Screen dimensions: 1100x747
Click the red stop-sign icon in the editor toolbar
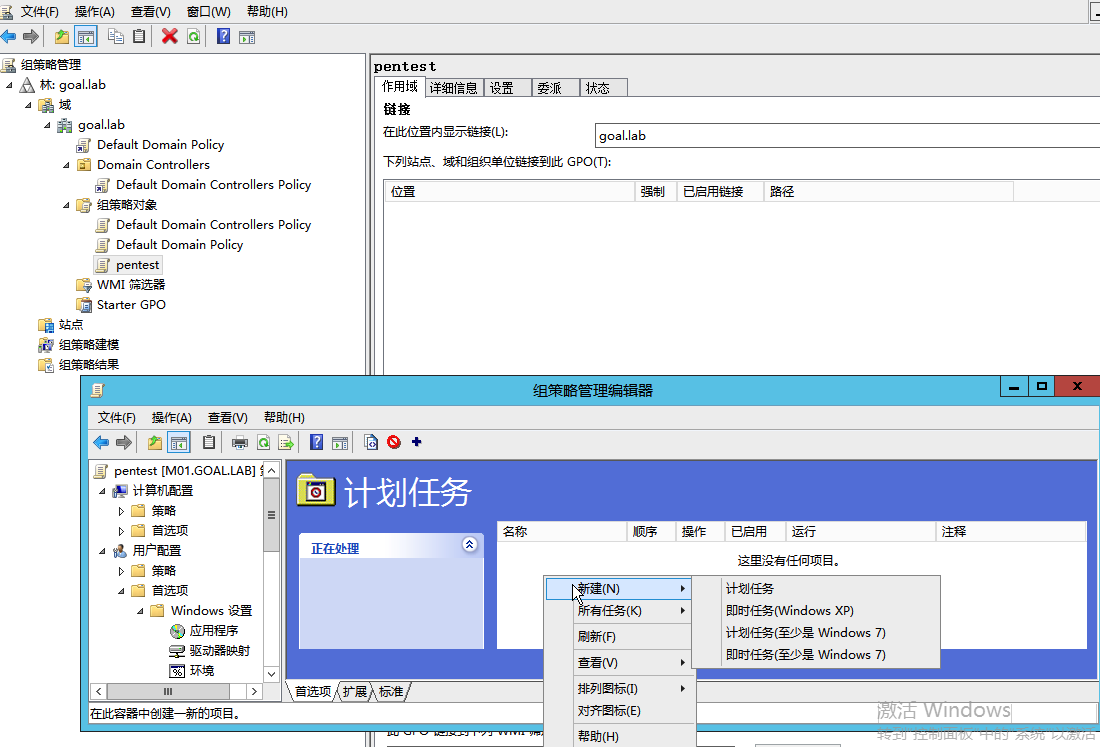394,442
